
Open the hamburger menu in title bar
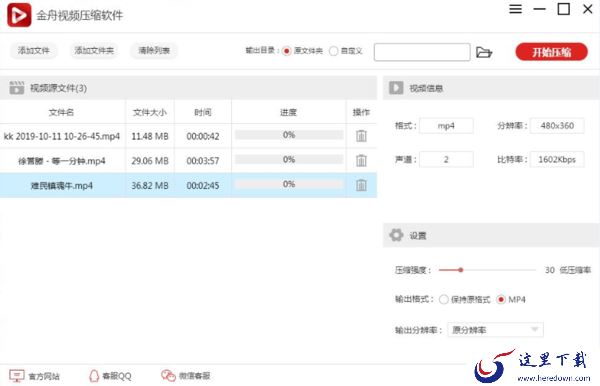[515, 9]
